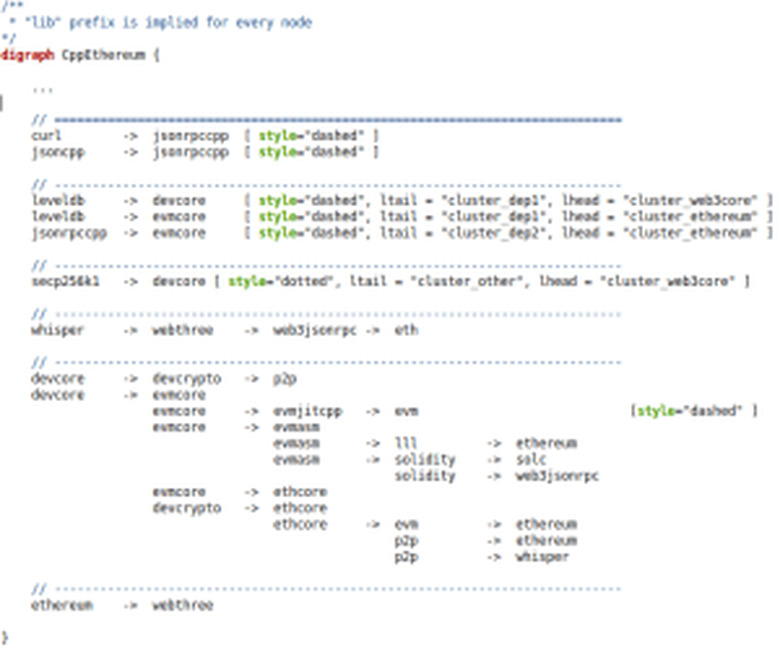Click webthree on the last edge line
780x655 pixels.
point(182,605)
